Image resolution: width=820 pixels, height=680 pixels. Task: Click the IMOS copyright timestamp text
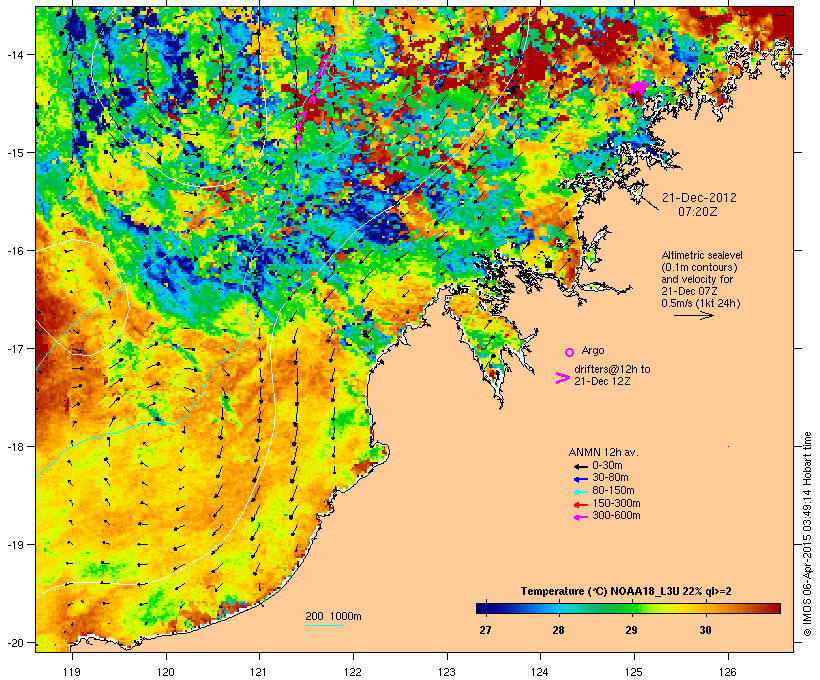(807, 534)
